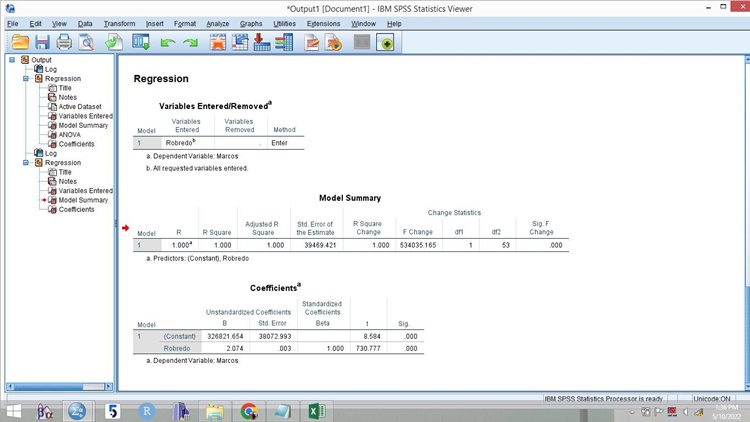Click the horizontal scrollbar of the outline pane
This screenshot has width=750, height=422.
point(59,386)
